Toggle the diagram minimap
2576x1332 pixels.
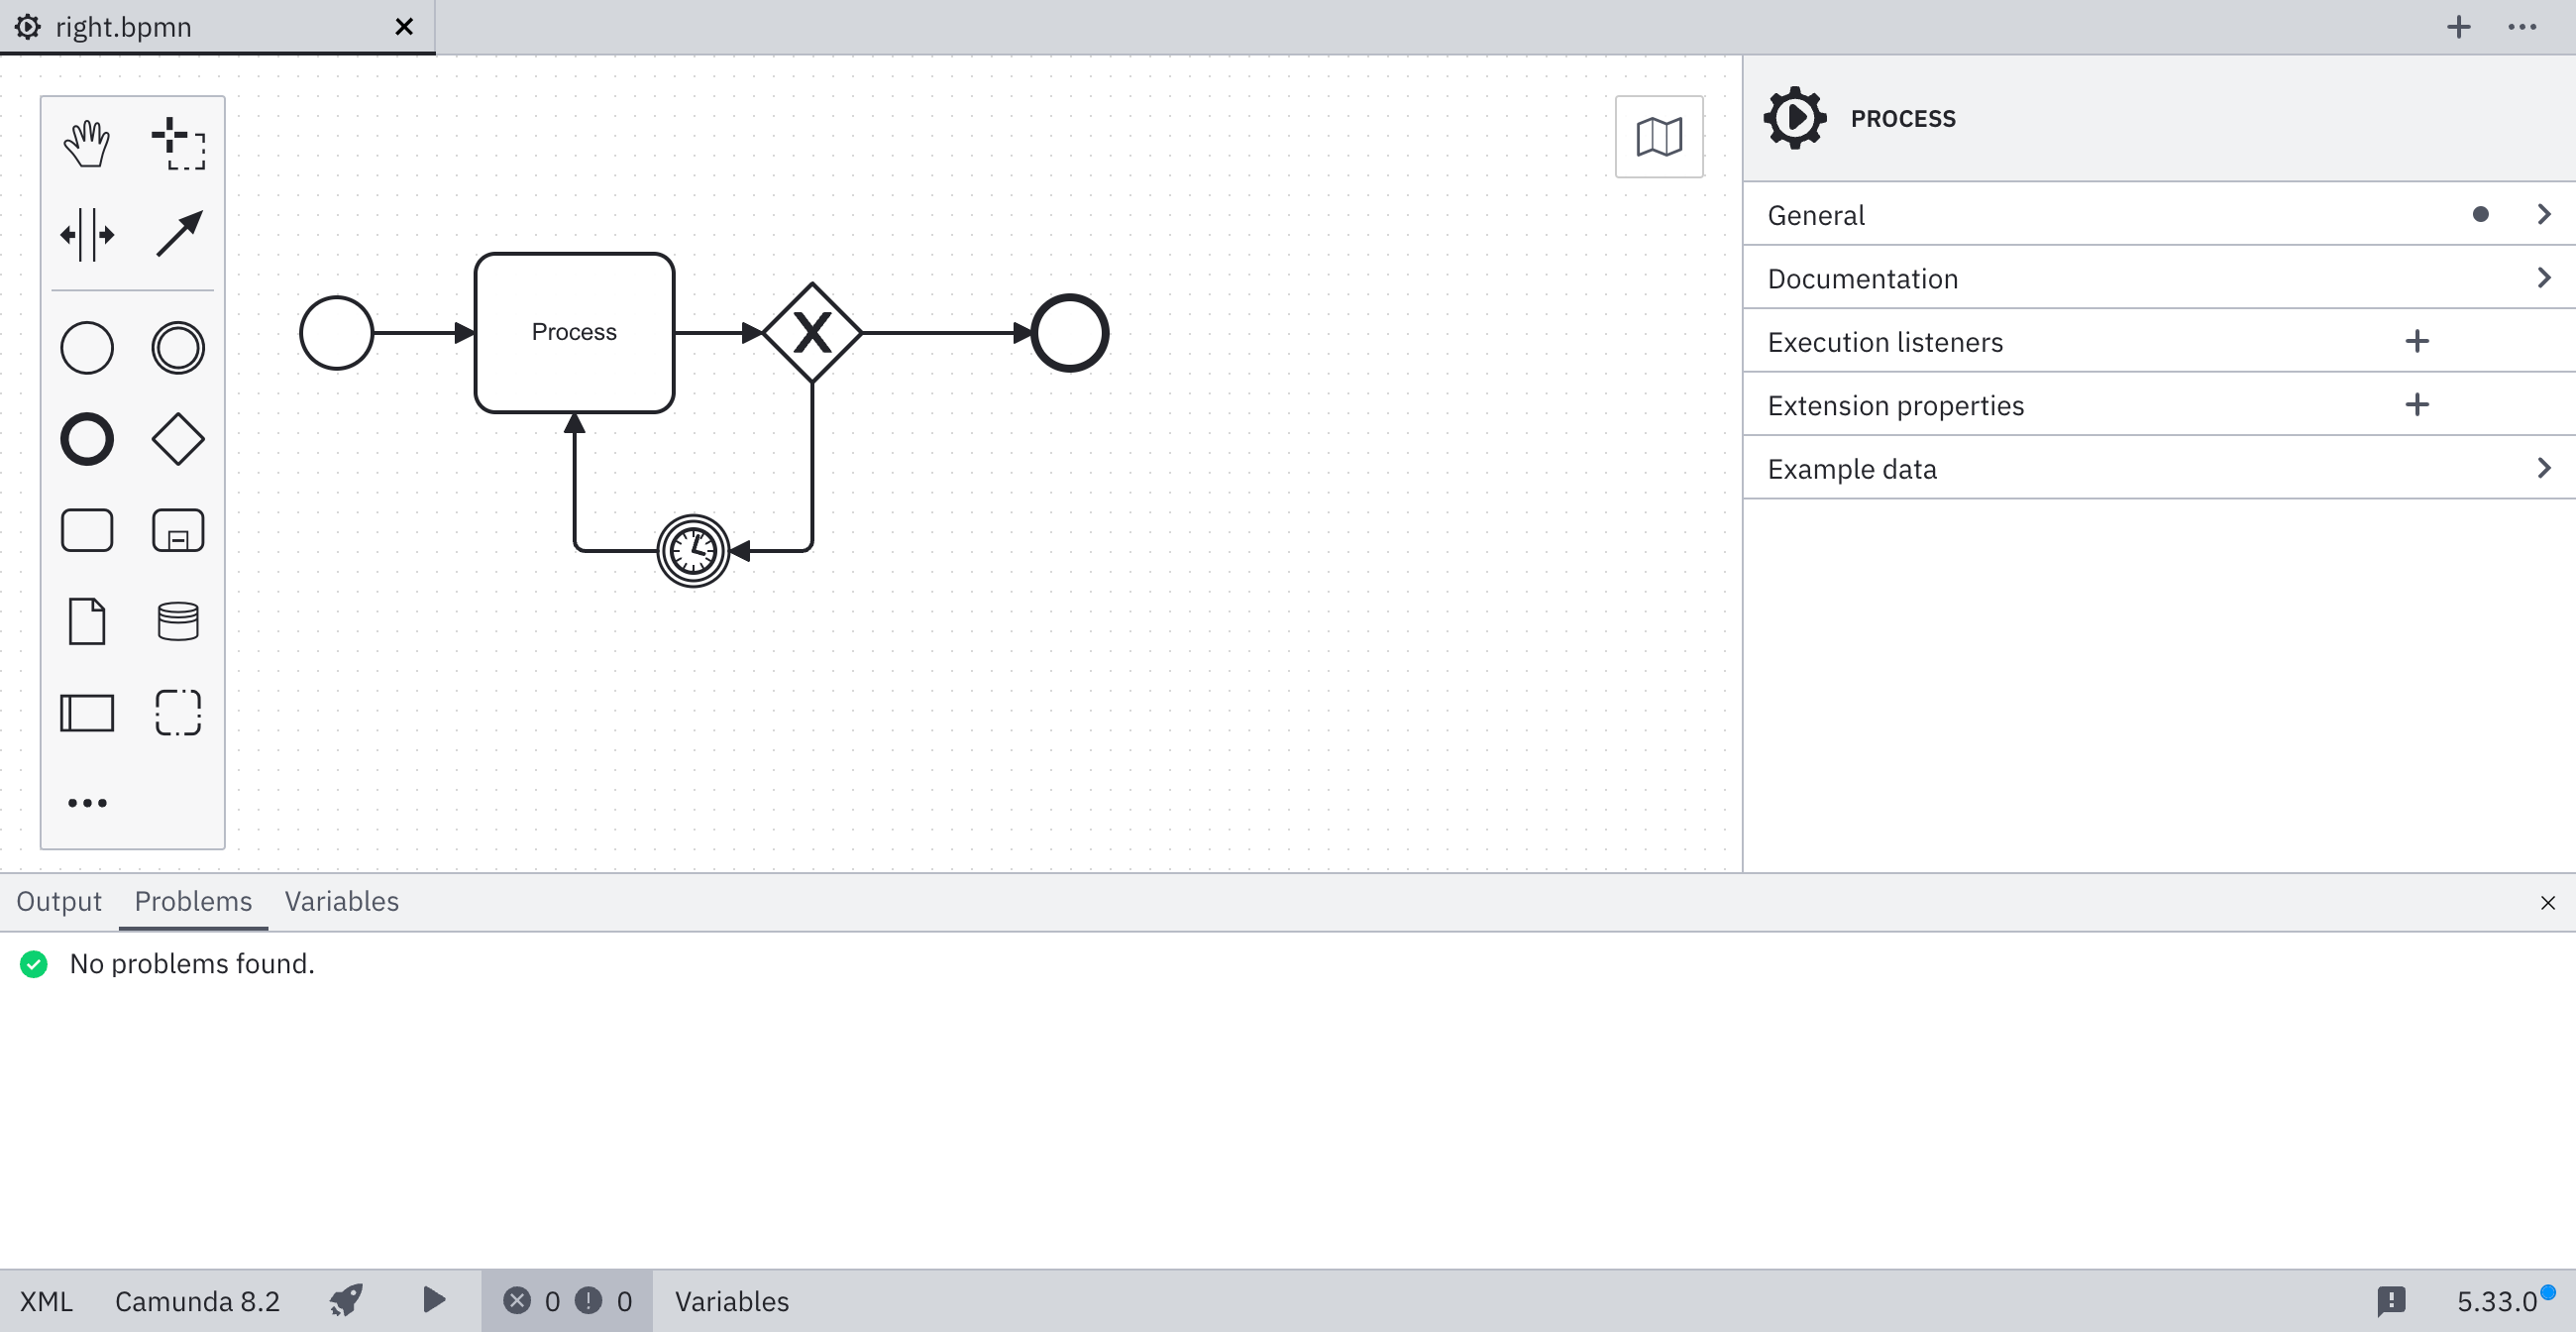(x=1658, y=136)
